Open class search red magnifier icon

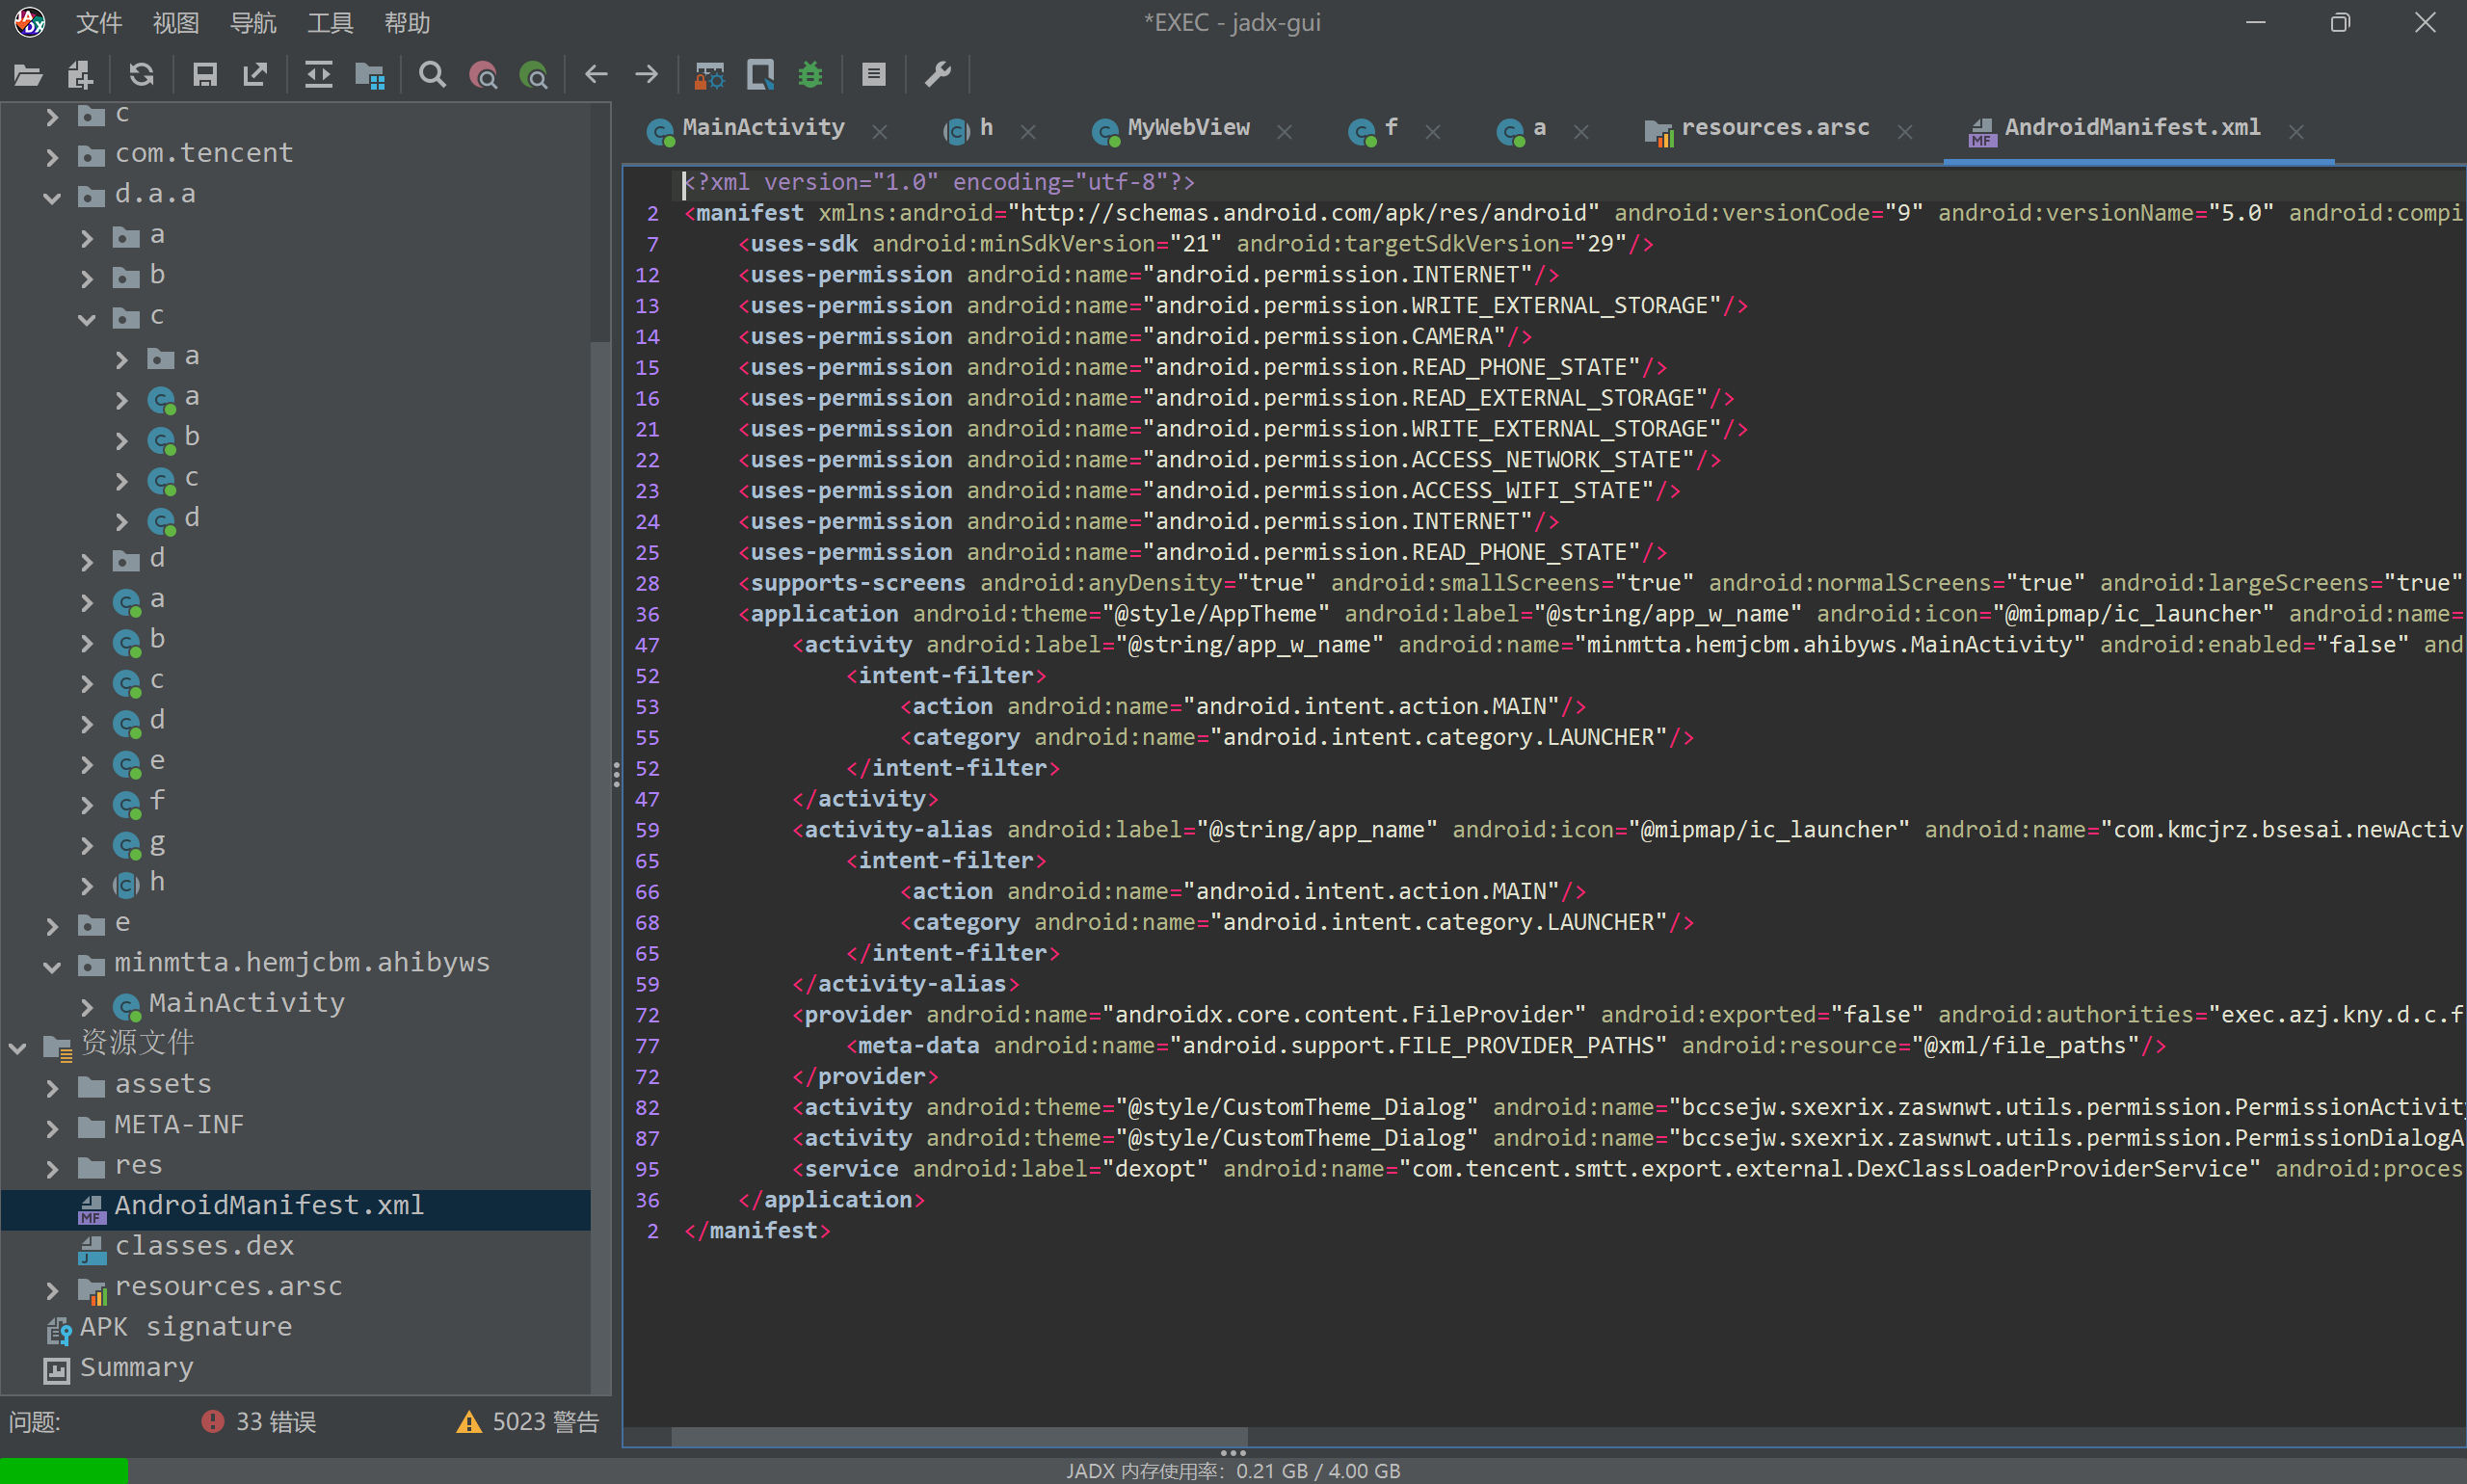(483, 75)
